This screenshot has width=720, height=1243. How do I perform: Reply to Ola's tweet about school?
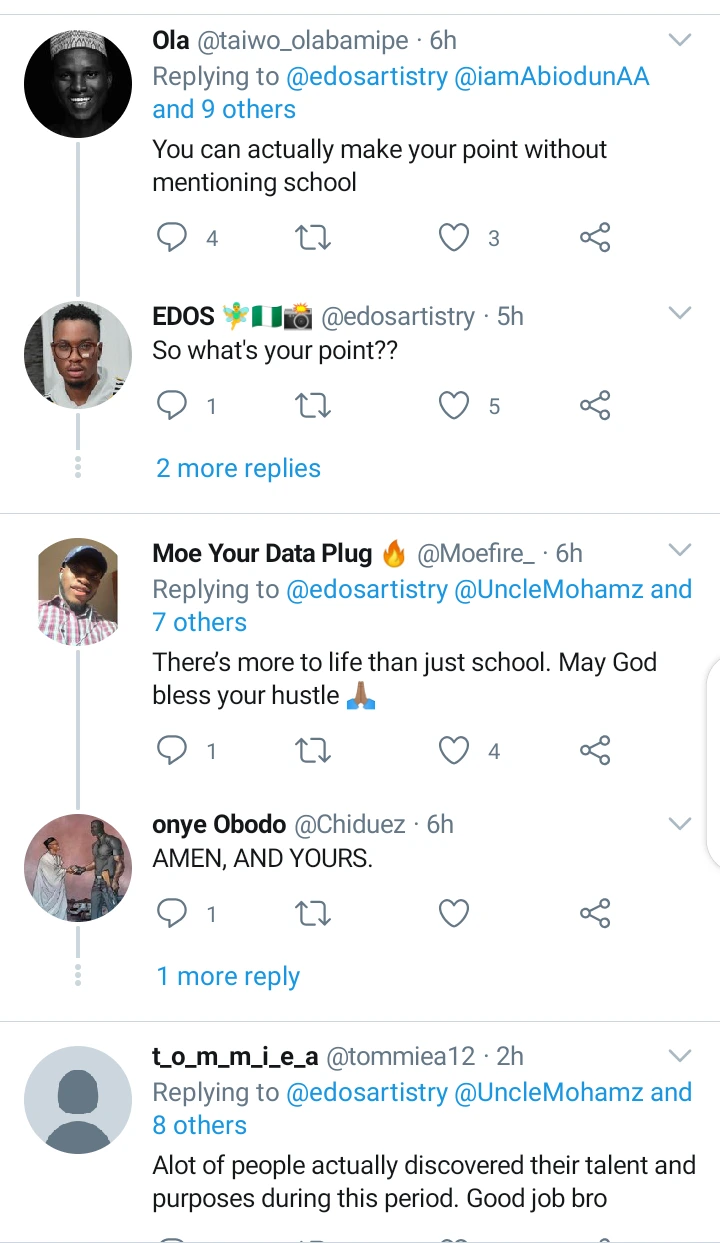point(174,238)
